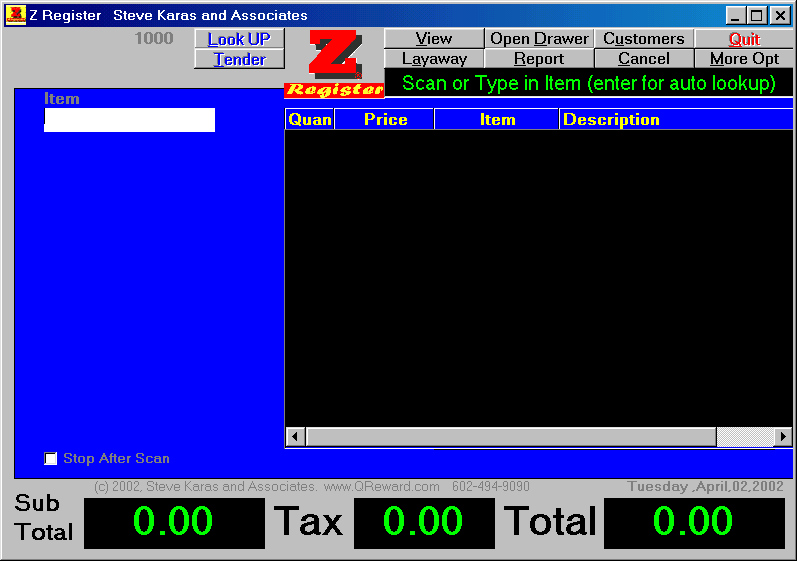Click the horizontal scrollbar thumb
Viewport: 797px width, 561px height.
click(511, 437)
